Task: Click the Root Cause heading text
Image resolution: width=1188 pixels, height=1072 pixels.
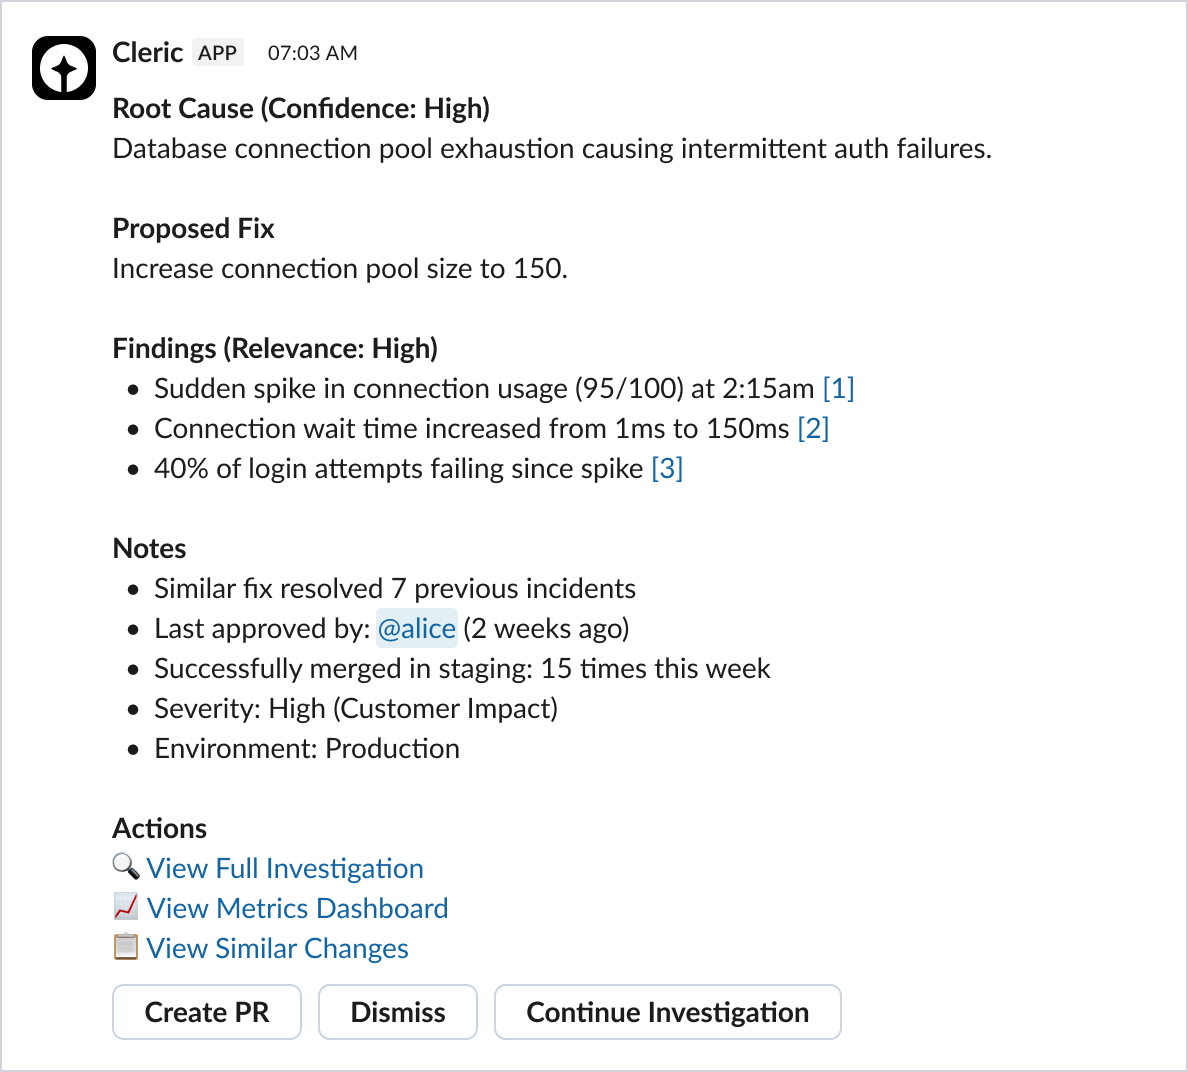Action: pos(301,108)
